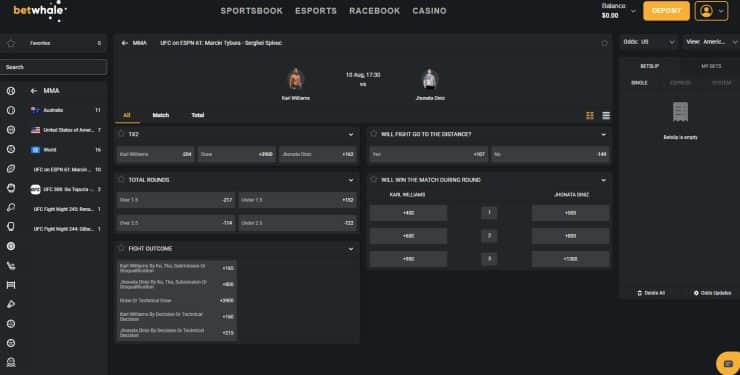The width and height of the screenshot is (740, 375).
Task: Open live chat bubble at bottom right
Action: pos(728,364)
